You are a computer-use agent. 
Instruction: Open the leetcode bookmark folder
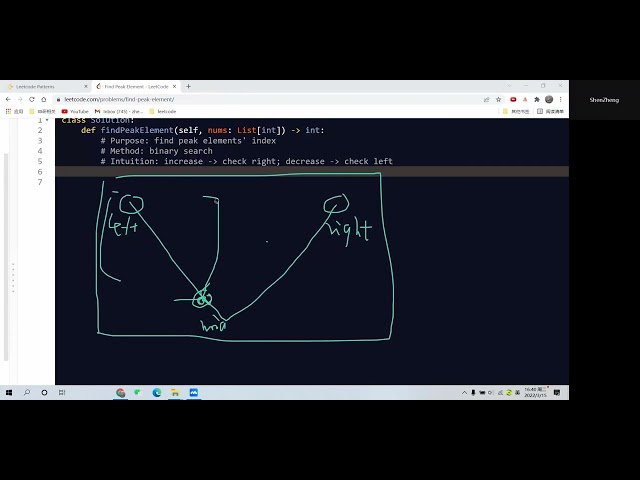point(163,111)
